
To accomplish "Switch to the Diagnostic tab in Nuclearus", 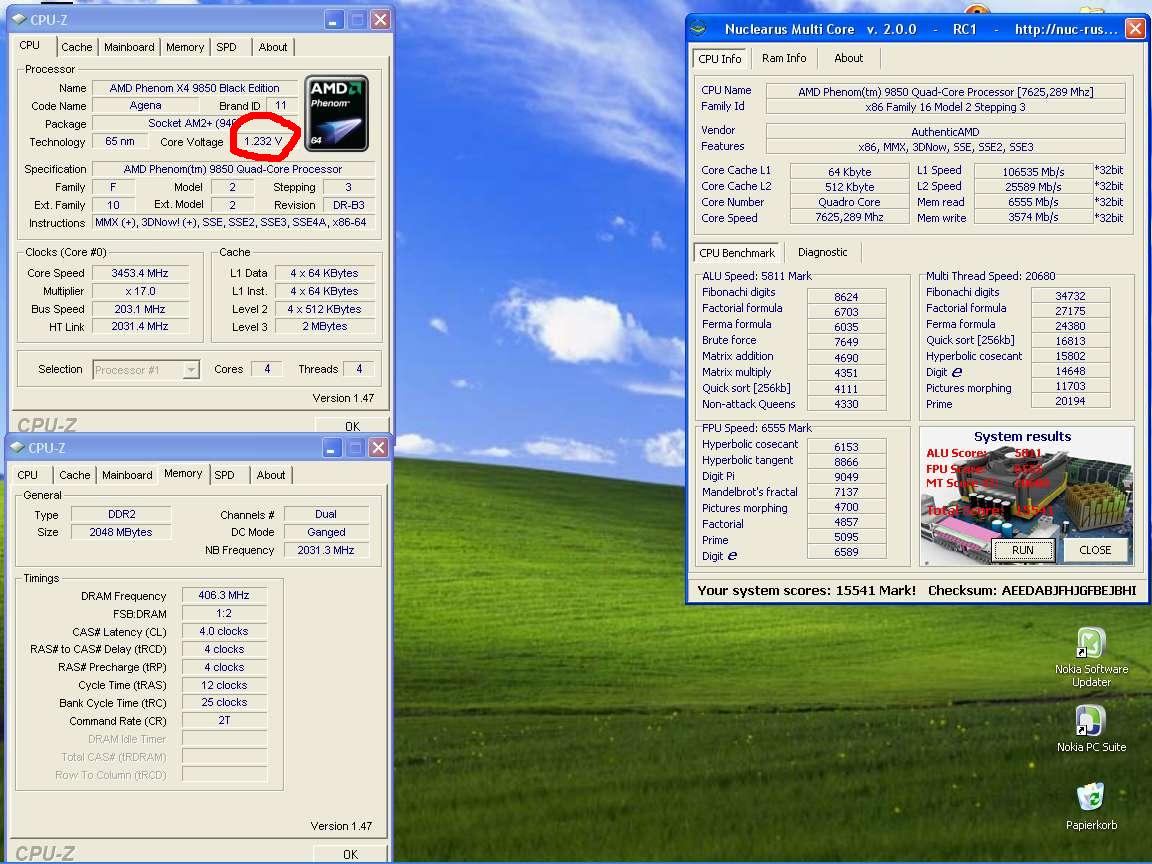I will 822,252.
